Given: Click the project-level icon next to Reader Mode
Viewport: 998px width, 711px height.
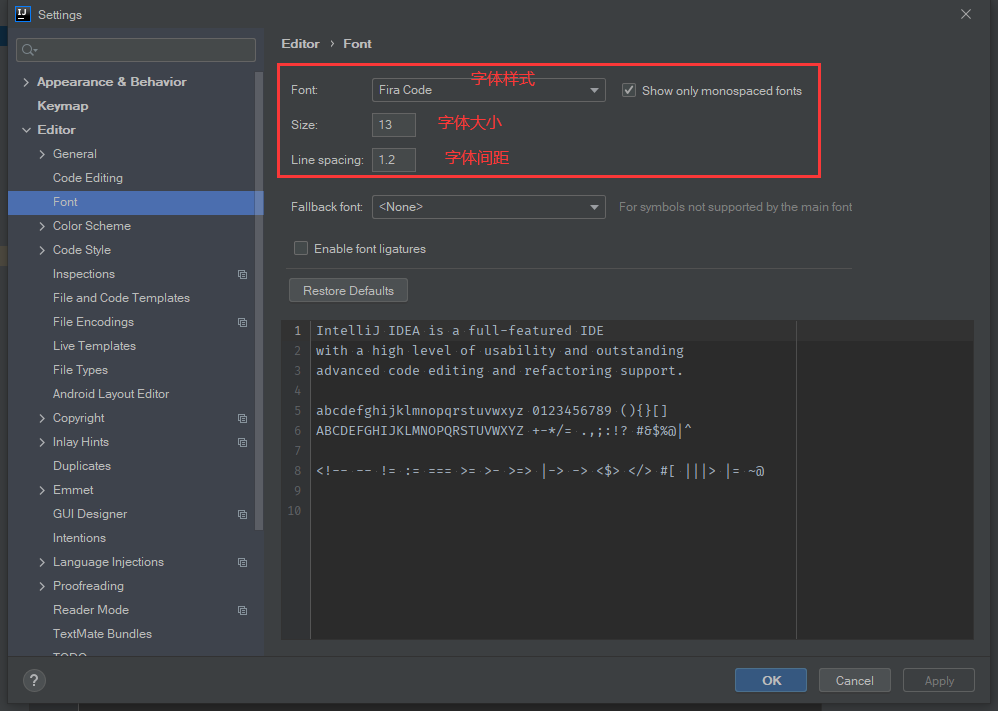Looking at the screenshot, I should [242, 610].
